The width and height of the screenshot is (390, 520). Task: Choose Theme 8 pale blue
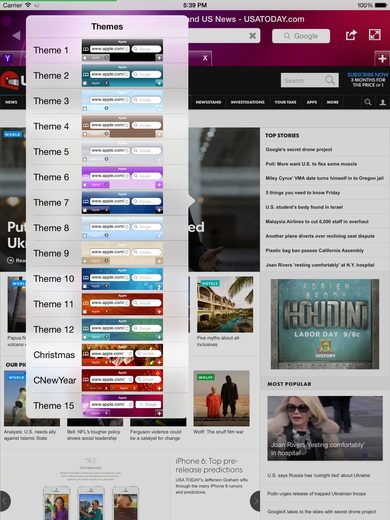107,228
